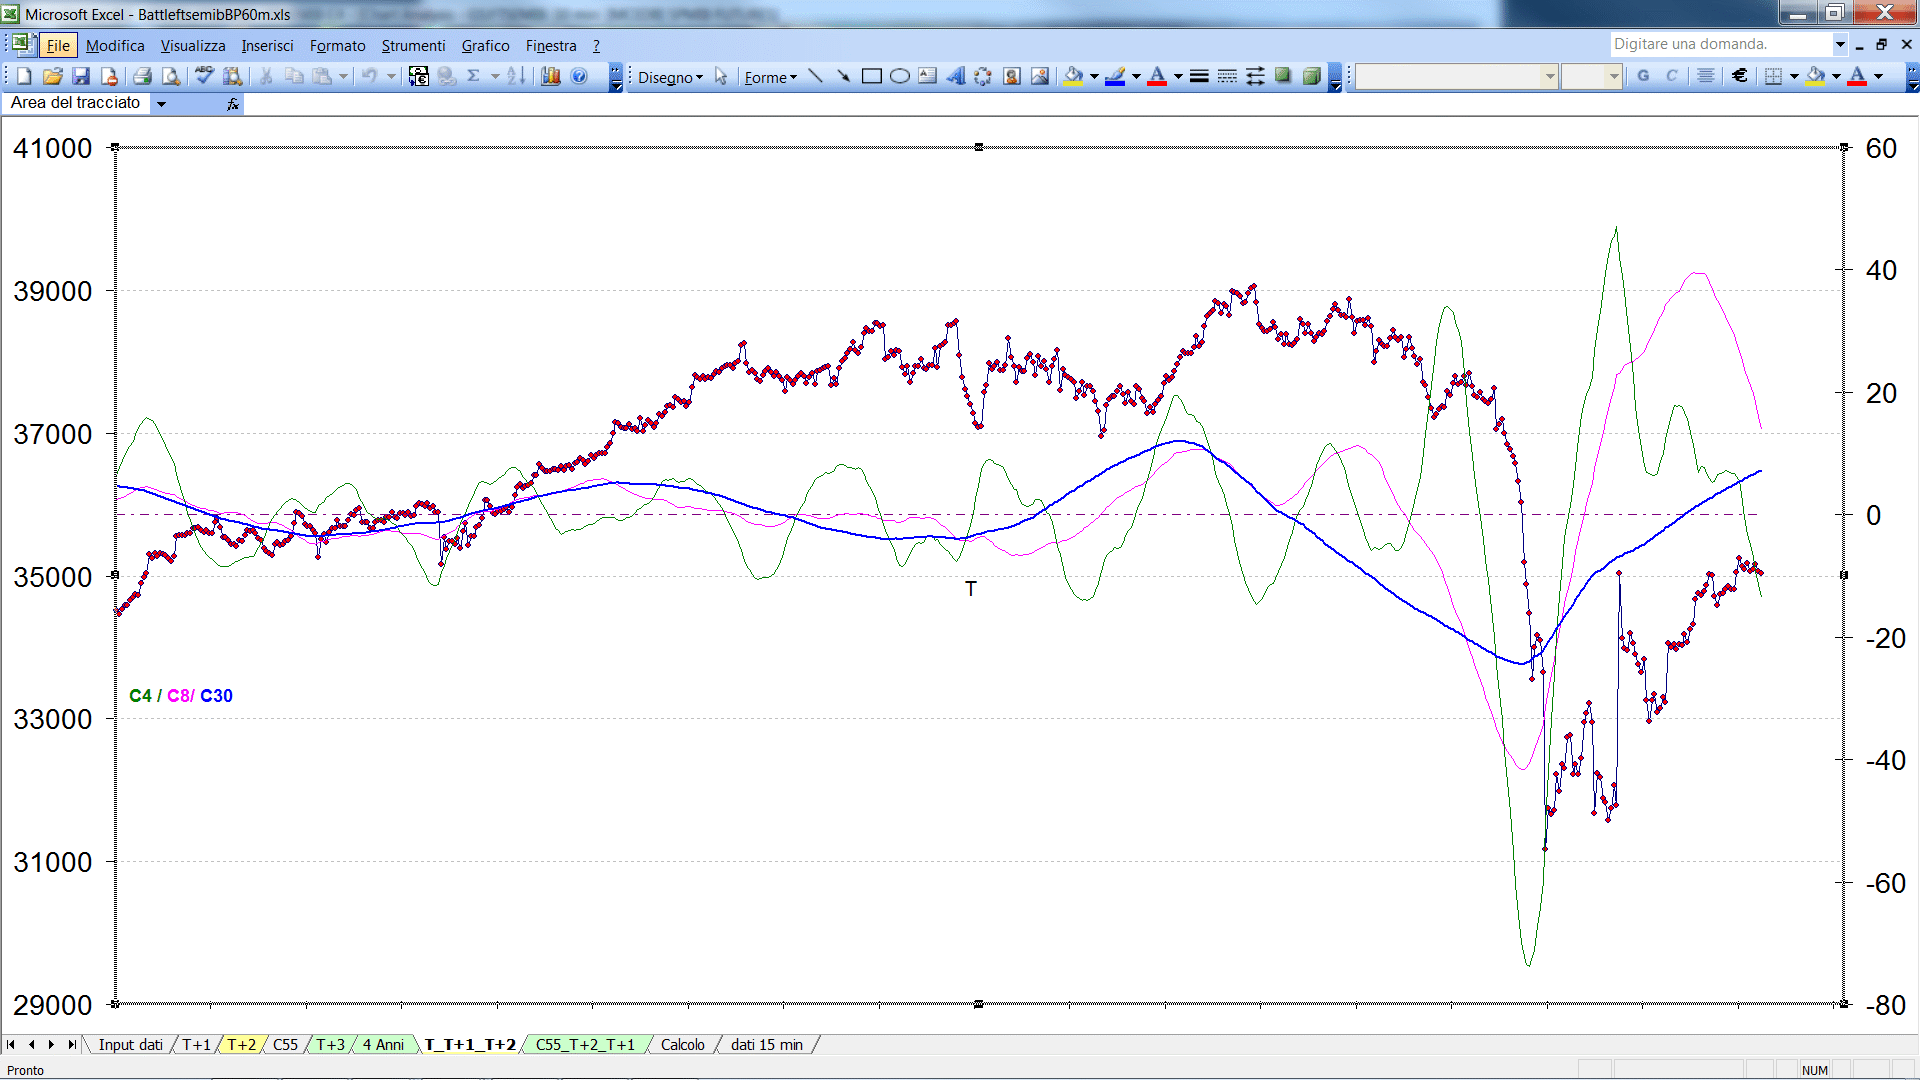Toggle italic formatting C button
Viewport: 1920px width, 1080px height.
coord(1671,76)
